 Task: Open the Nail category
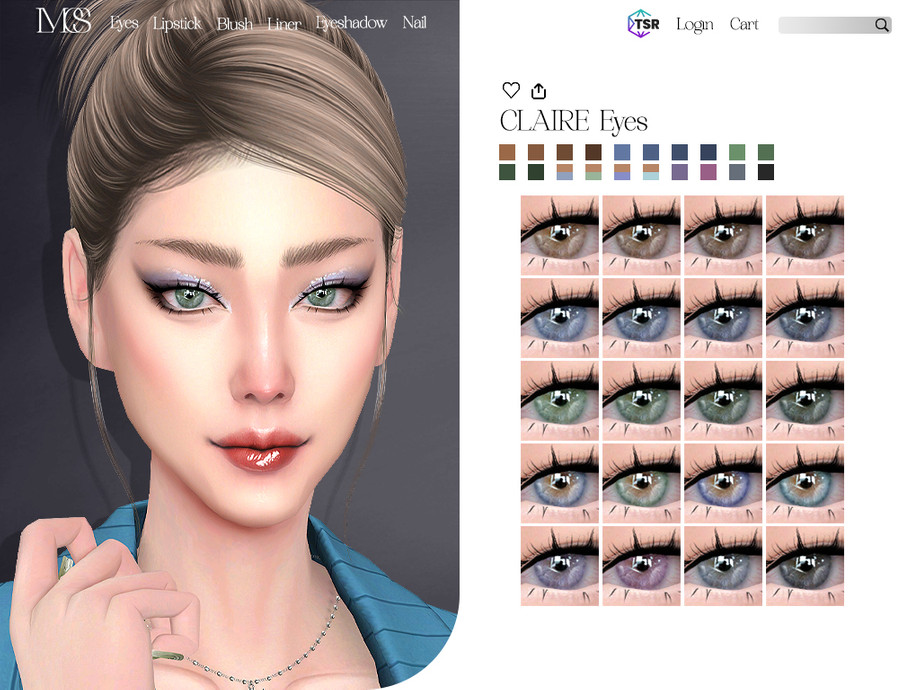[x=415, y=23]
